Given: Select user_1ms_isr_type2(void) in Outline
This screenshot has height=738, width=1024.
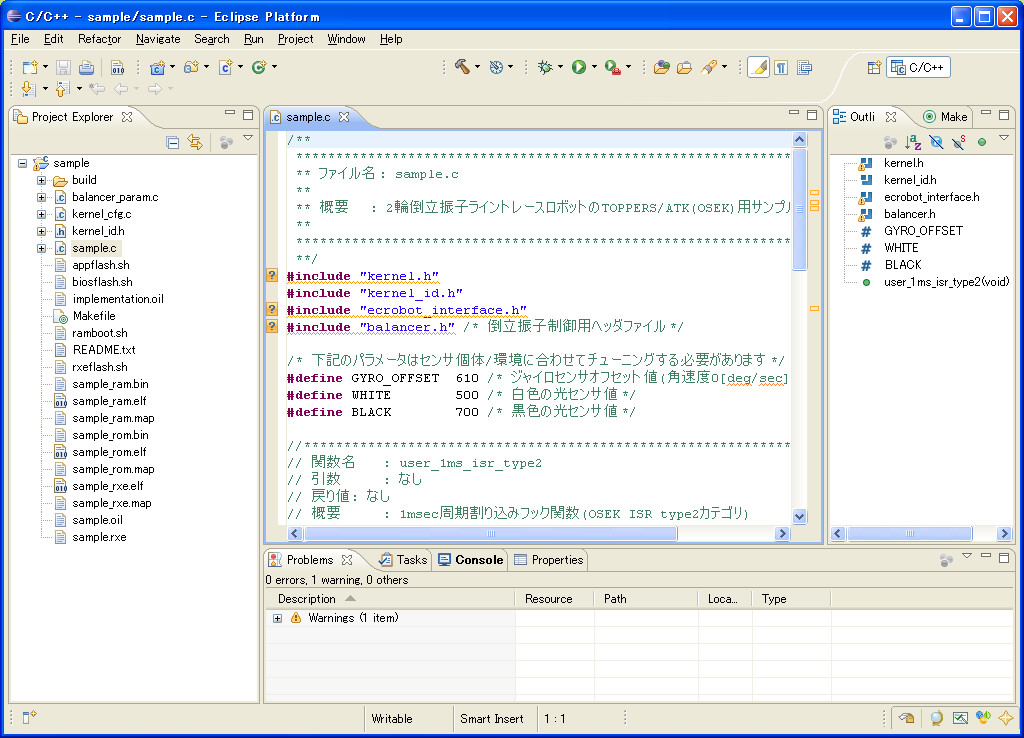Looking at the screenshot, I should (x=946, y=282).
